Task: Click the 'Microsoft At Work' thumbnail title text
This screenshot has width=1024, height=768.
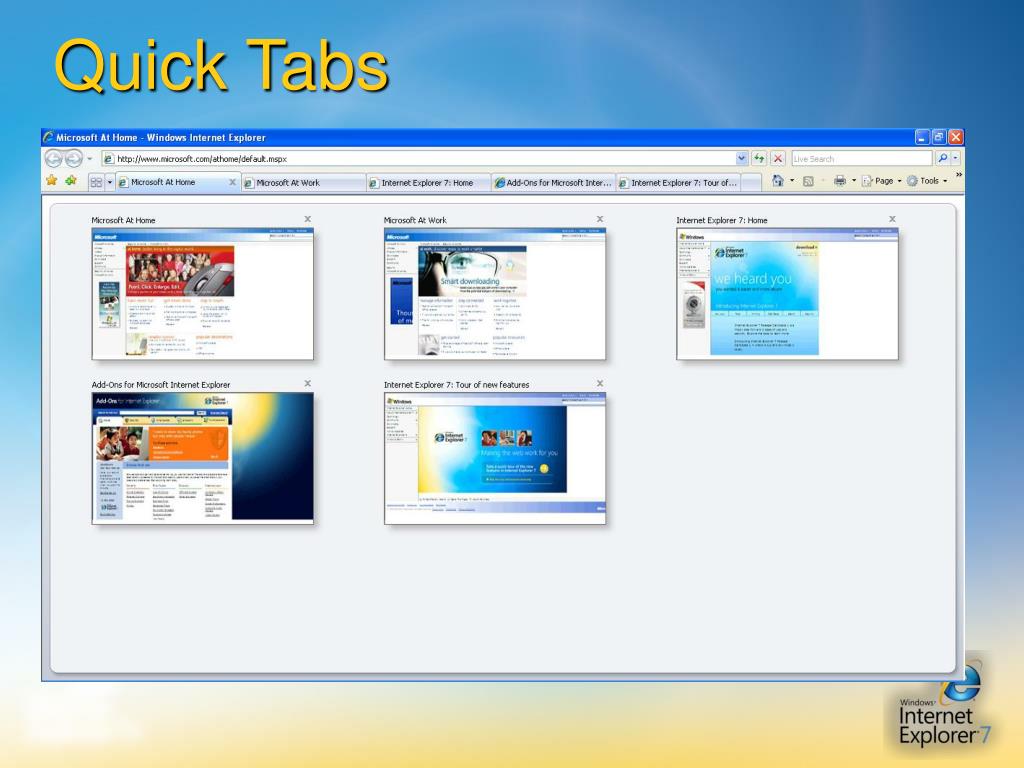Action: pos(415,220)
